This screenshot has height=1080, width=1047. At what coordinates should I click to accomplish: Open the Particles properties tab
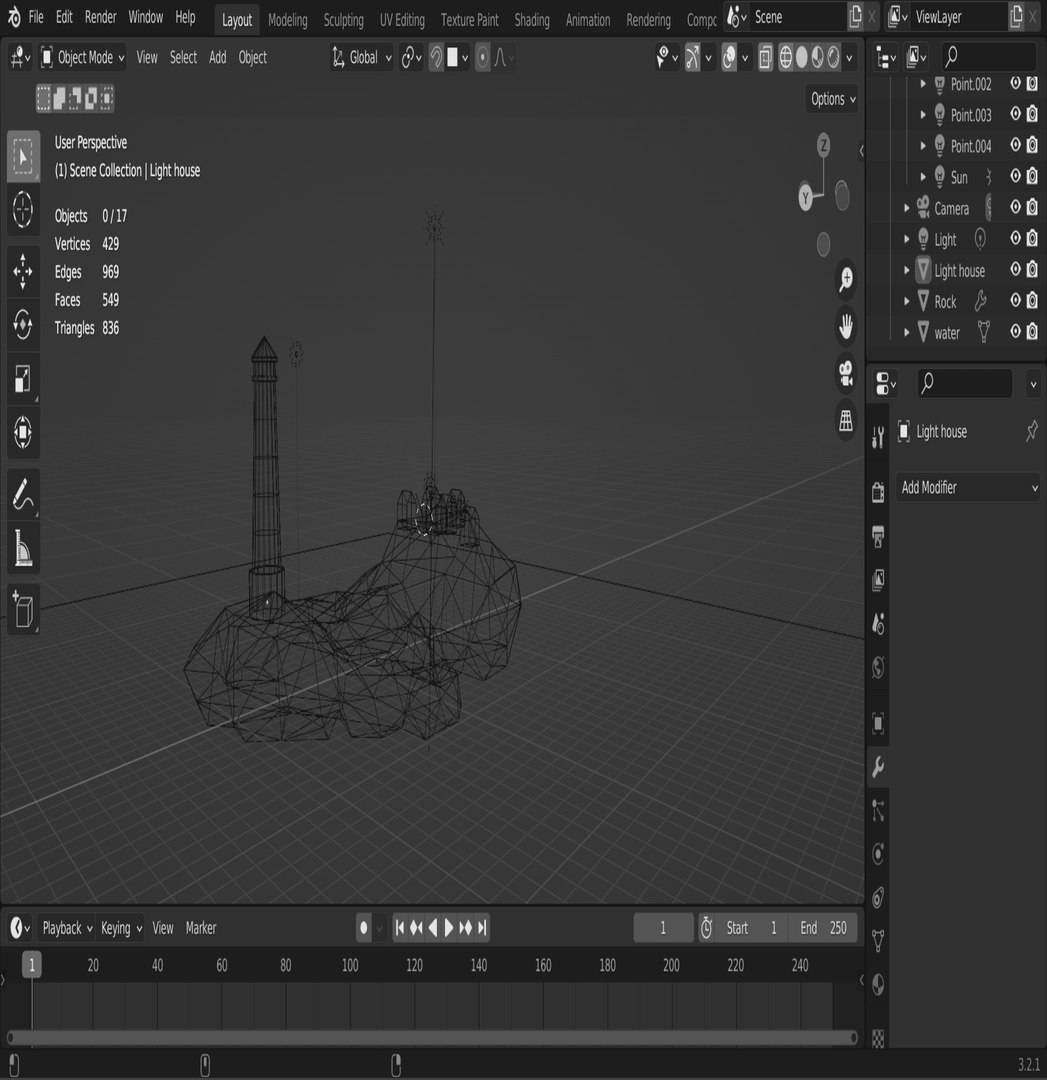878,810
